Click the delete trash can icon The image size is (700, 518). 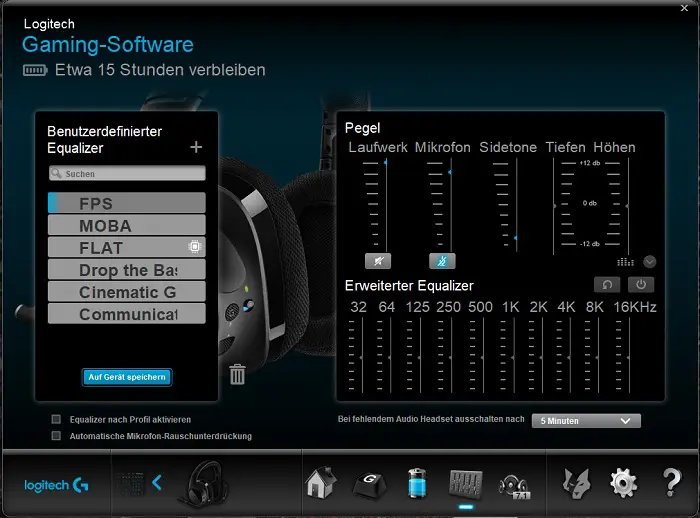pyautogui.click(x=237, y=374)
